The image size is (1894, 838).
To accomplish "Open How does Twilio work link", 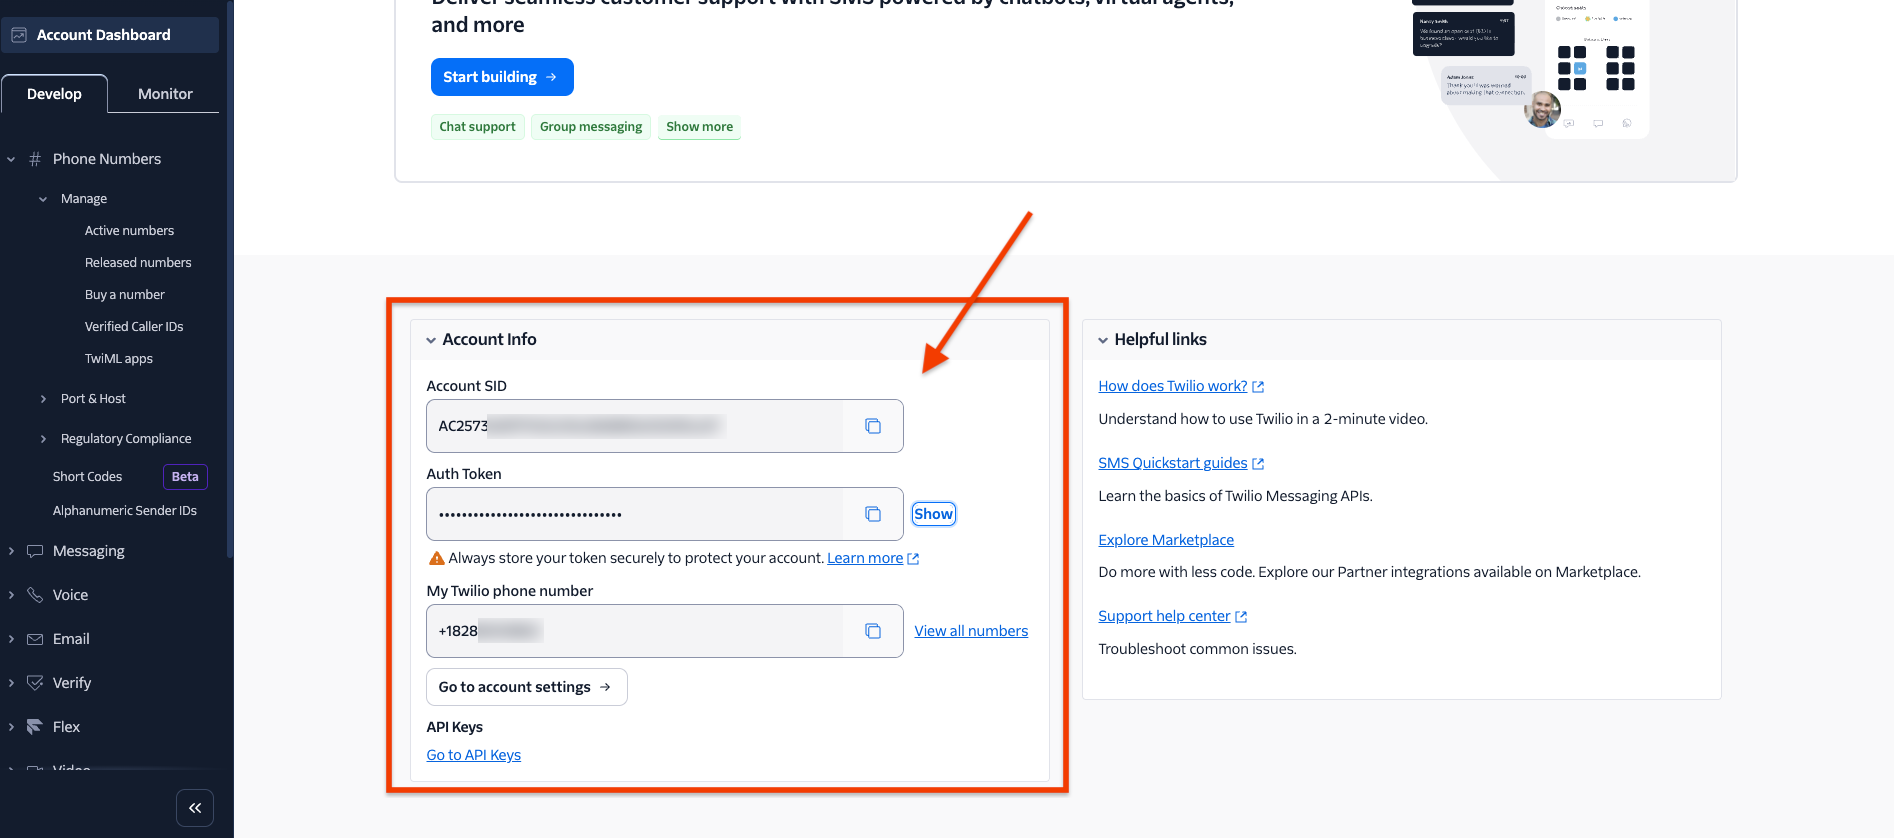I will pos(1172,386).
